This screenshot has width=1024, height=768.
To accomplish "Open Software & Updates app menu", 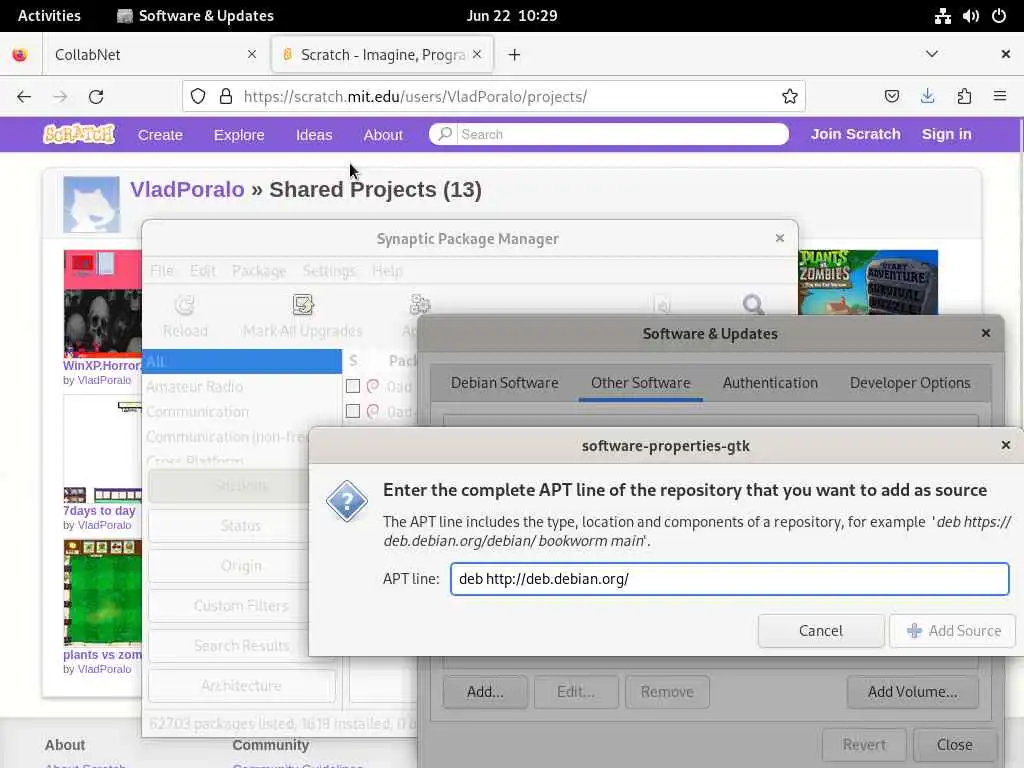I will click(195, 16).
